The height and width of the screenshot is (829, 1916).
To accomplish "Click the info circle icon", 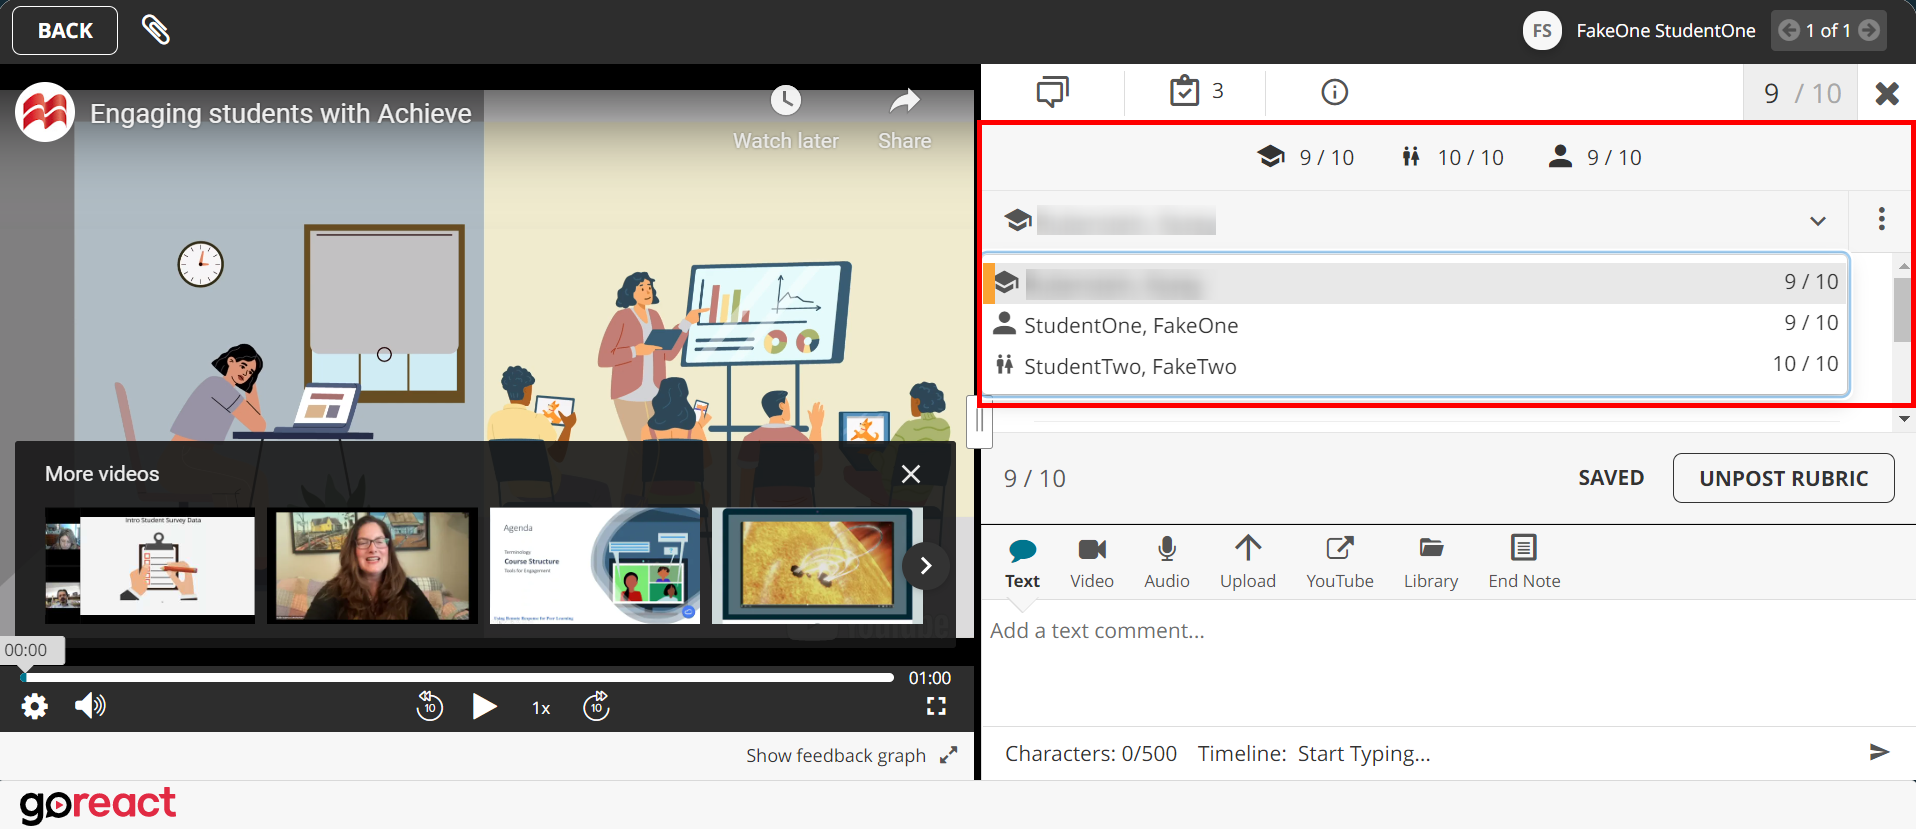I will pos(1334,92).
